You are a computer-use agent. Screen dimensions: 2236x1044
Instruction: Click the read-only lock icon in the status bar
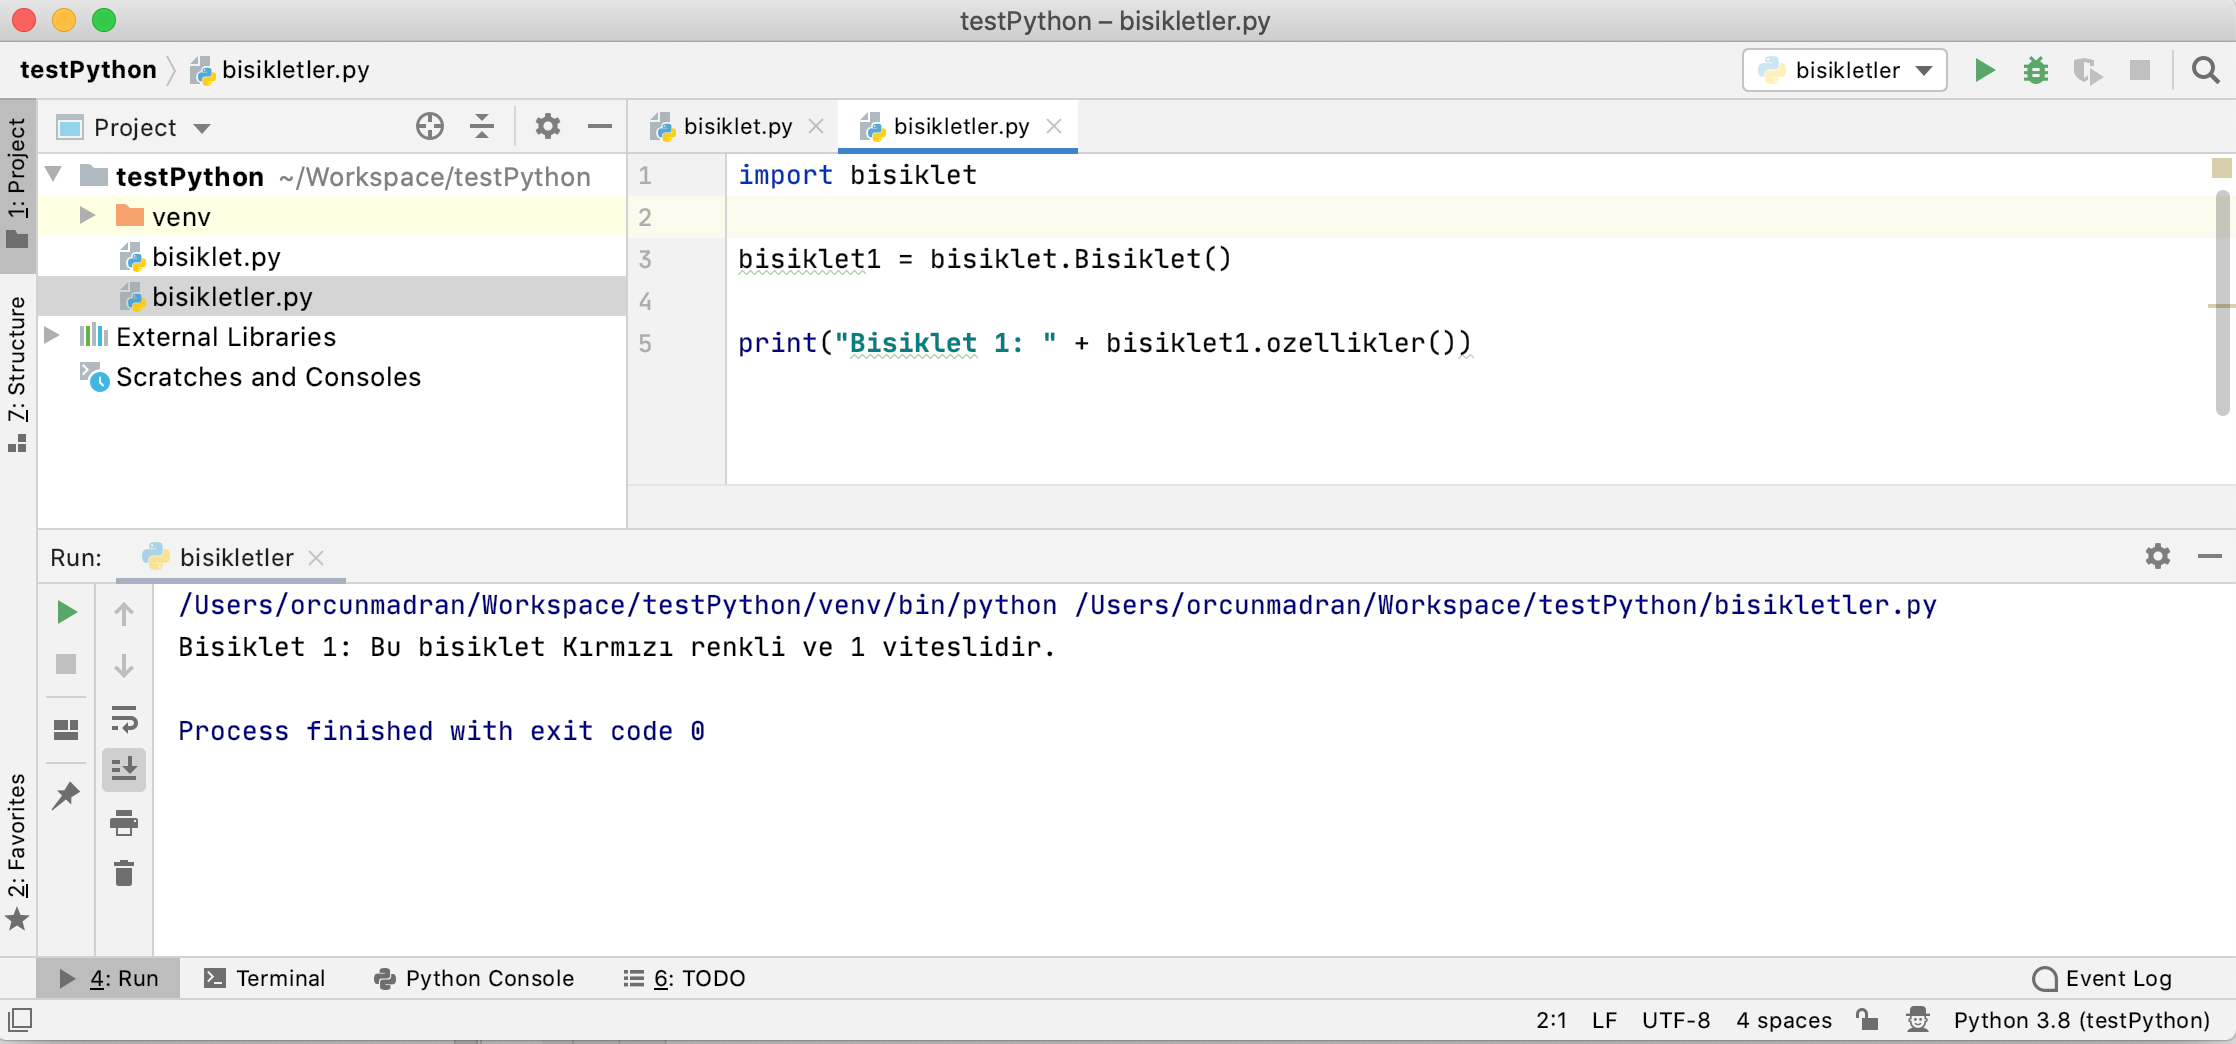pyautogui.click(x=1867, y=1020)
